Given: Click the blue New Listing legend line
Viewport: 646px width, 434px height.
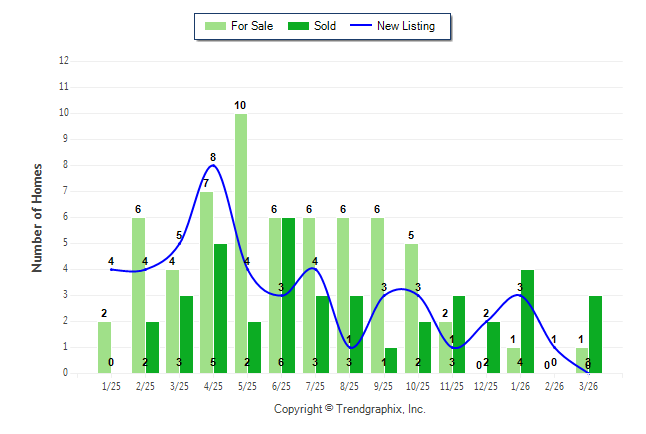Looking at the screenshot, I should (x=361, y=26).
